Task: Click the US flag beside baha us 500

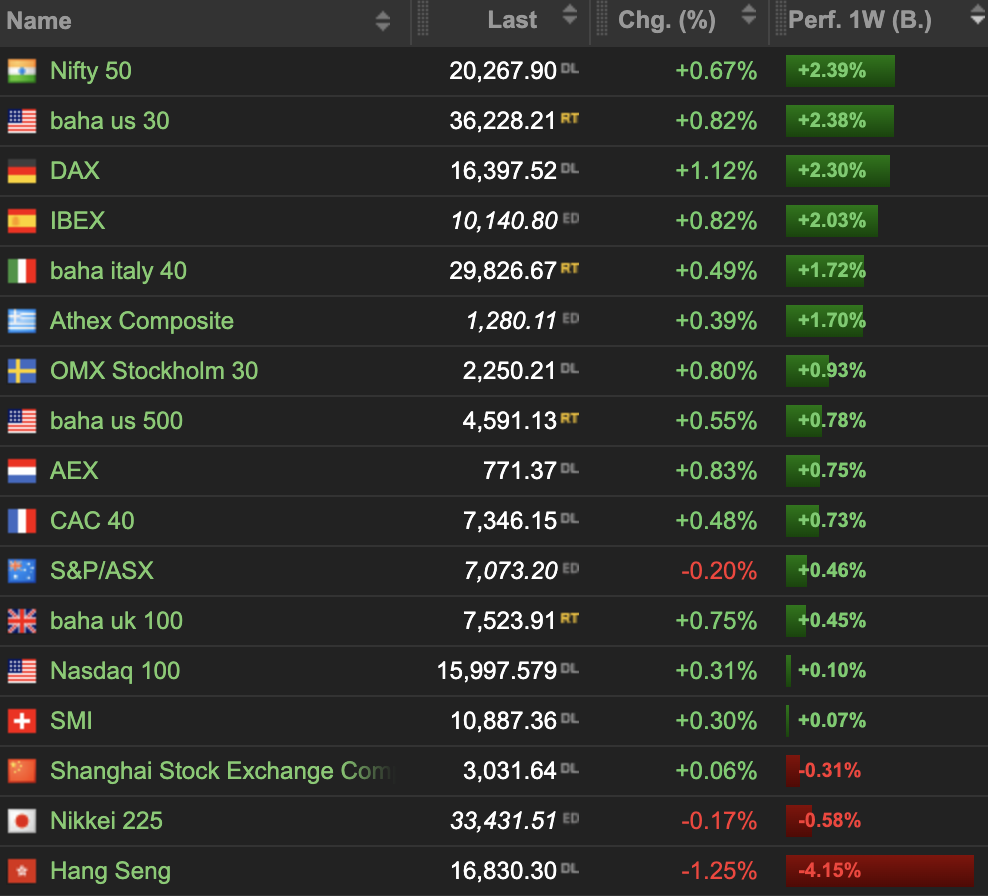Action: pos(22,421)
